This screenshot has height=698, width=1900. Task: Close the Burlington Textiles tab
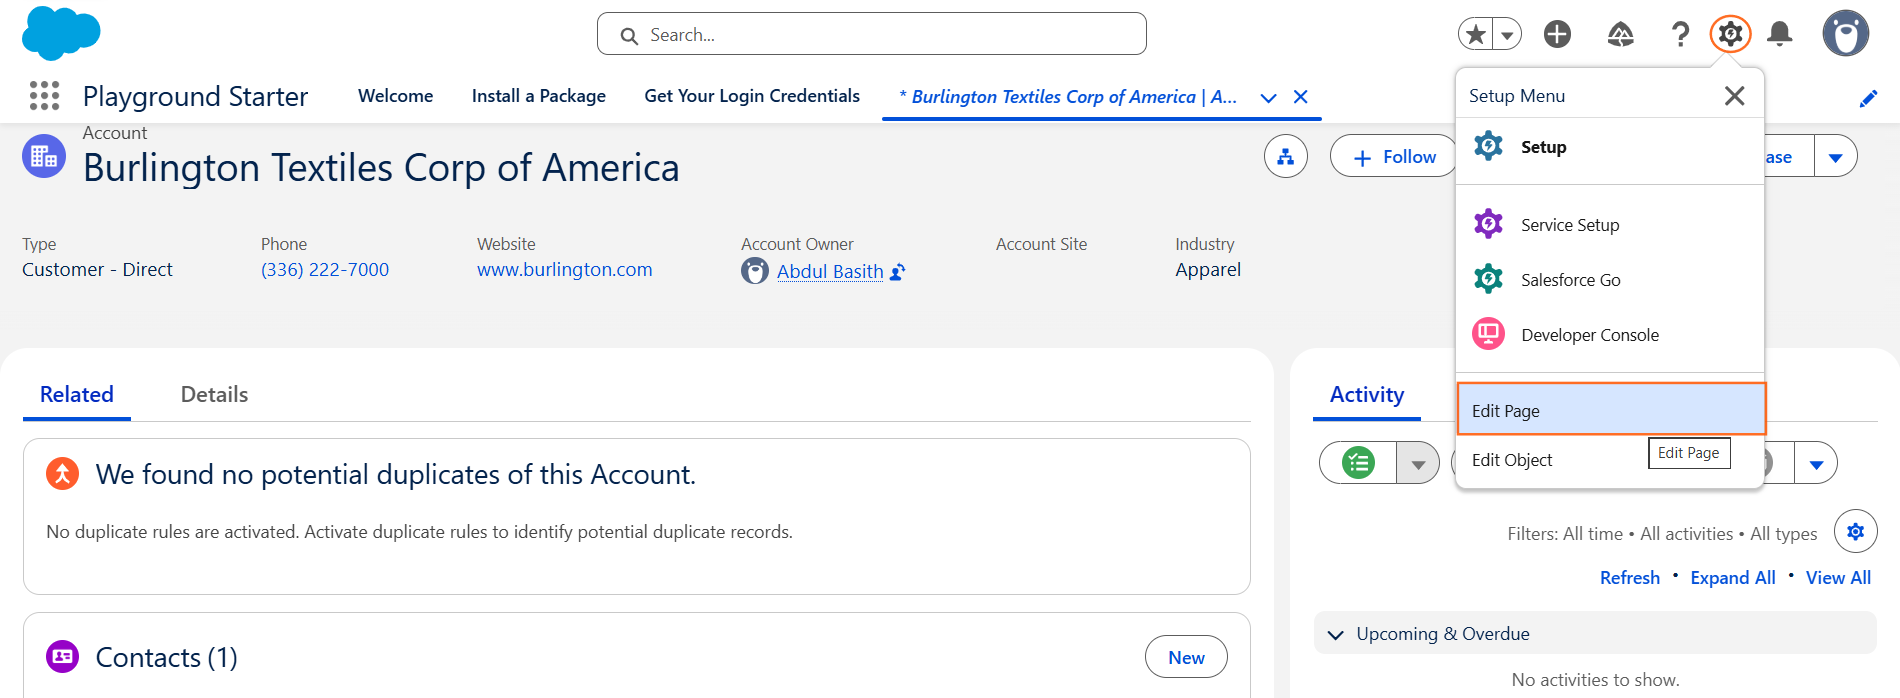tap(1301, 97)
